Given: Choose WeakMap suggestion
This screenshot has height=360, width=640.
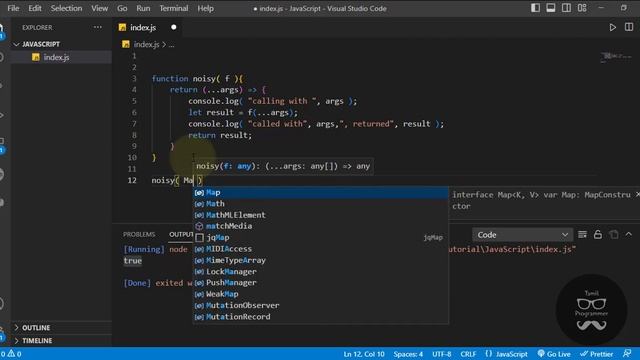Looking at the screenshot, I should pos(320,294).
